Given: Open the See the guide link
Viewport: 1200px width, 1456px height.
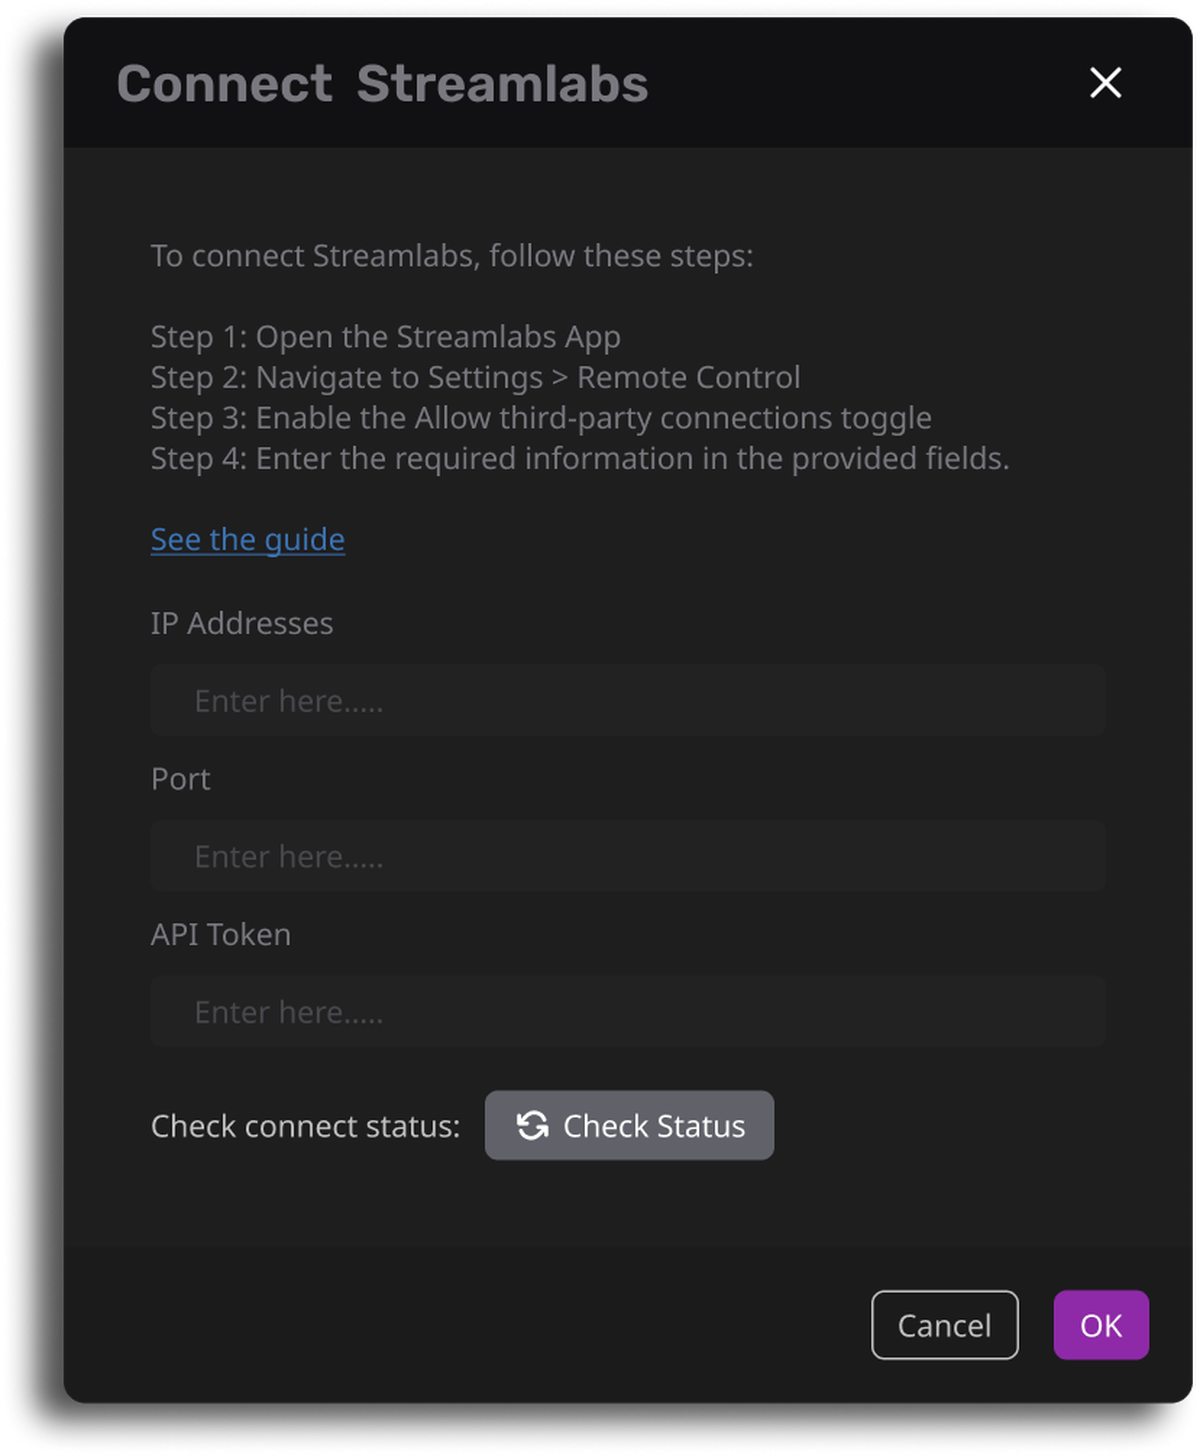Looking at the screenshot, I should point(248,539).
